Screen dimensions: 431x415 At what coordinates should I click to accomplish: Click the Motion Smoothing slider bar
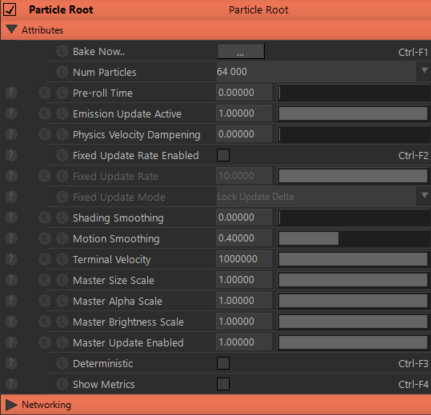click(354, 238)
